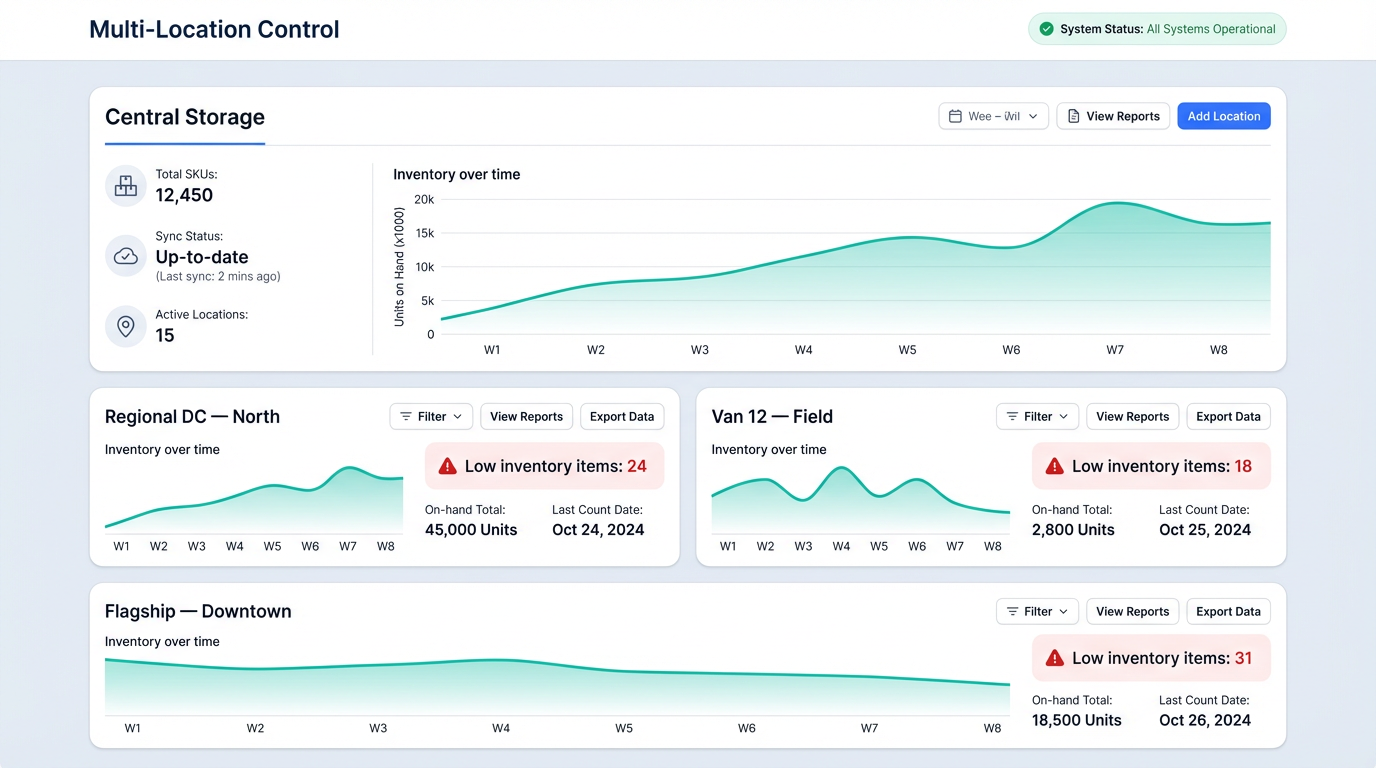Open the Filter dropdown for Flagship Downtown
1376x768 pixels.
click(x=1037, y=611)
